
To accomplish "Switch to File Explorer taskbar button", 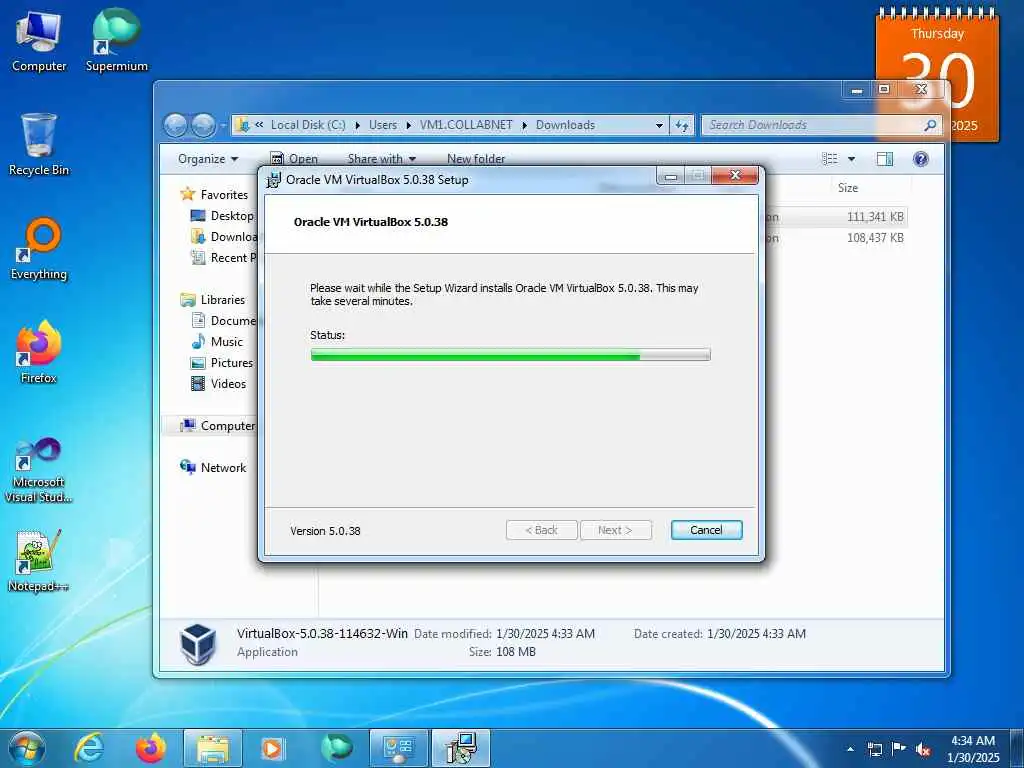I will tap(213, 748).
